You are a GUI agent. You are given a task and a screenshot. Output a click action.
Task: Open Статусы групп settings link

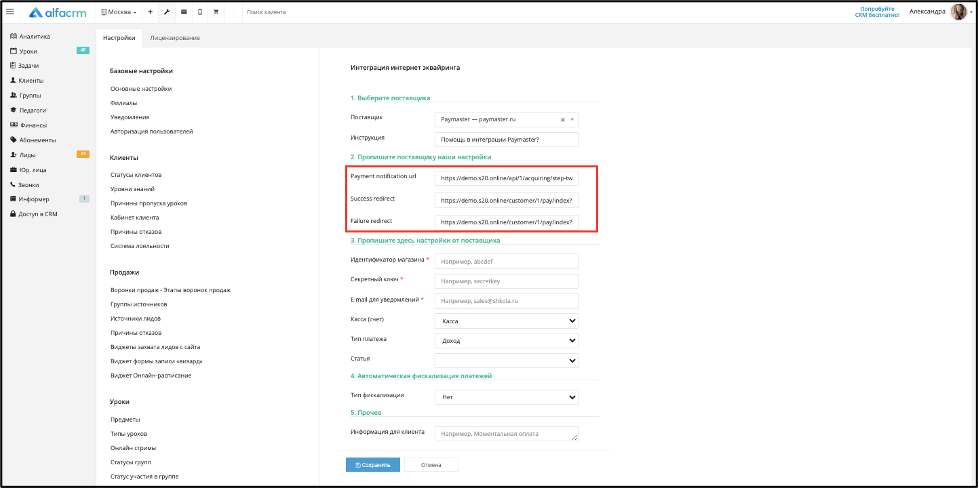tap(130, 462)
